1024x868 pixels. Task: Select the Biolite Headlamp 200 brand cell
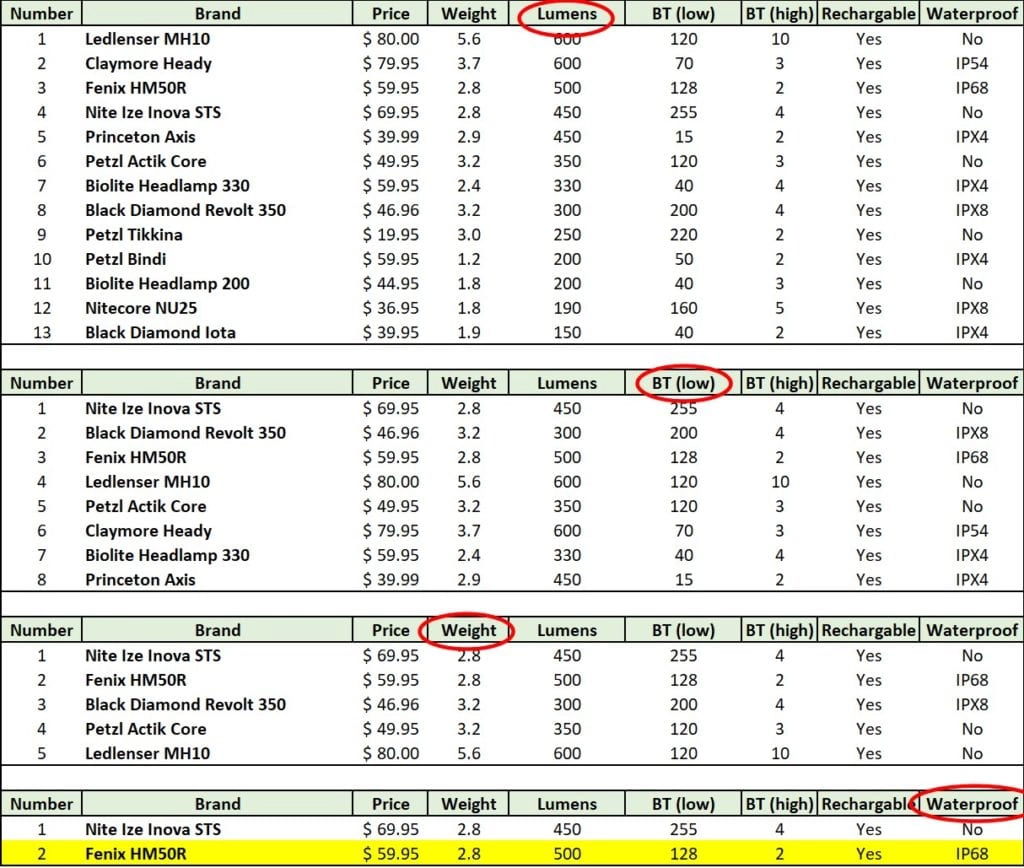click(x=167, y=284)
